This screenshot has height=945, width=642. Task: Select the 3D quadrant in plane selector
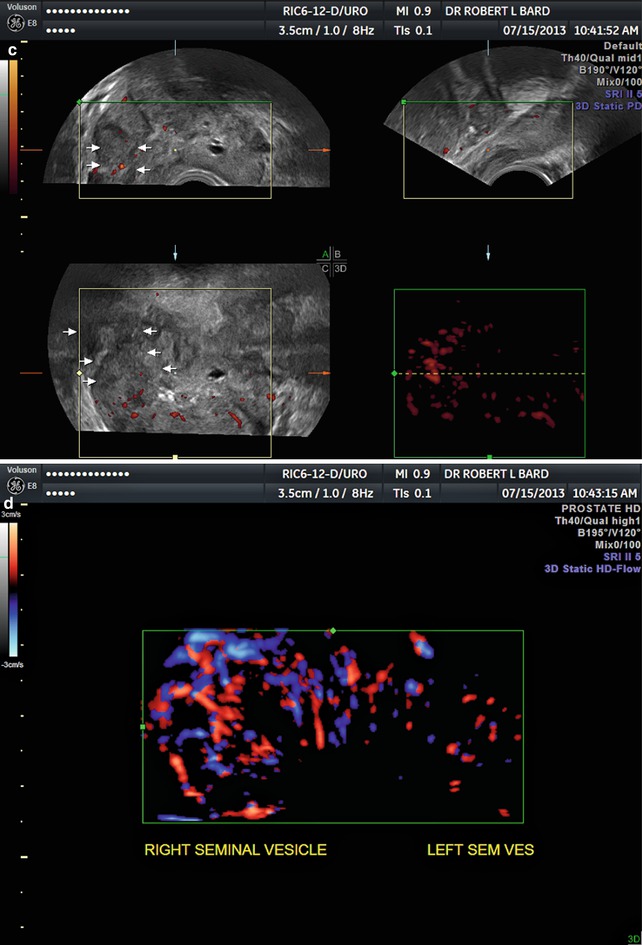click(x=339, y=268)
